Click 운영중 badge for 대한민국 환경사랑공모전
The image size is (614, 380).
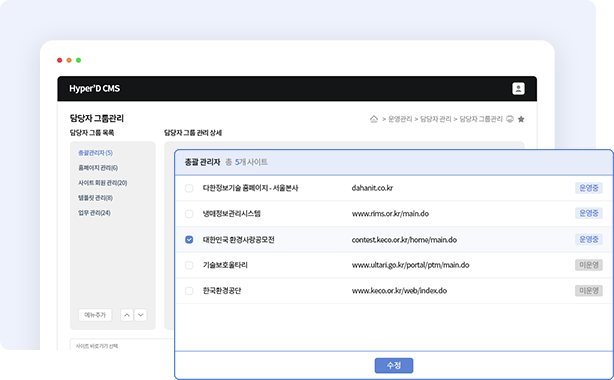point(589,239)
